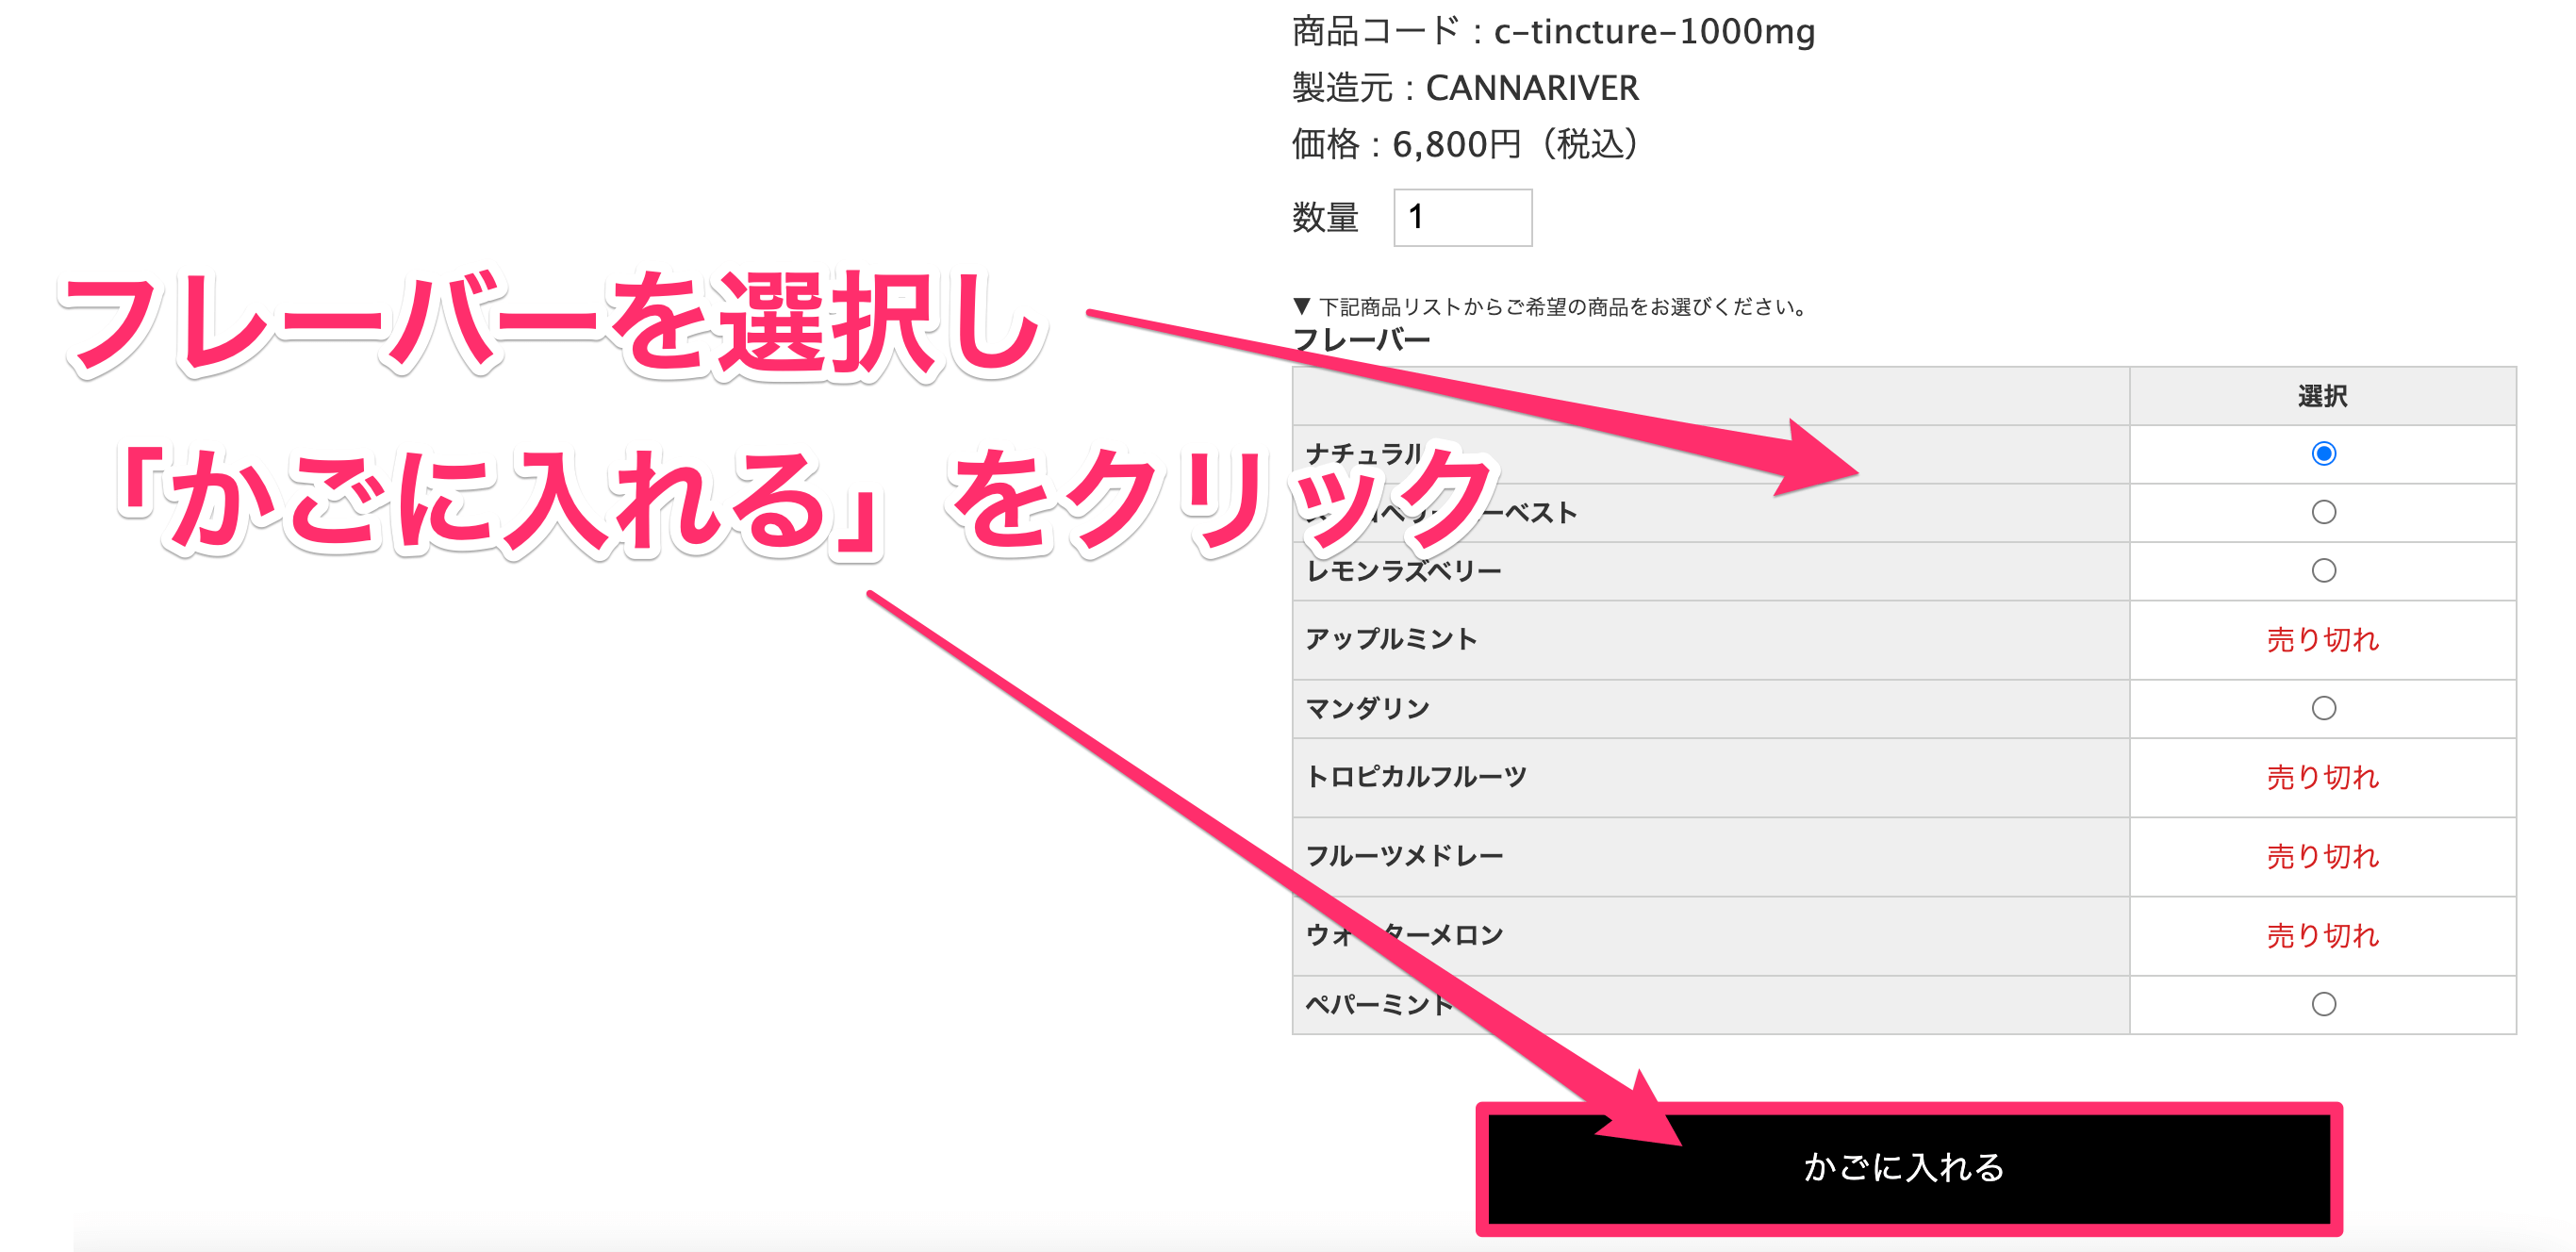Click the 下記商品リスト instruction text
The image size is (2576, 1252).
(1550, 306)
